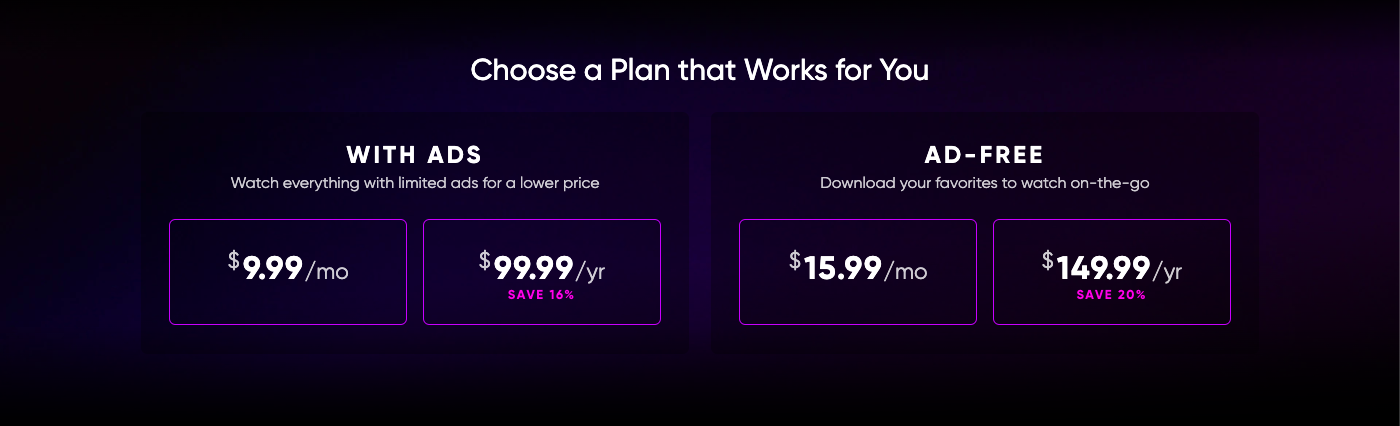
Task: Select the $9.99/mo With Ads plan
Action: tap(288, 272)
